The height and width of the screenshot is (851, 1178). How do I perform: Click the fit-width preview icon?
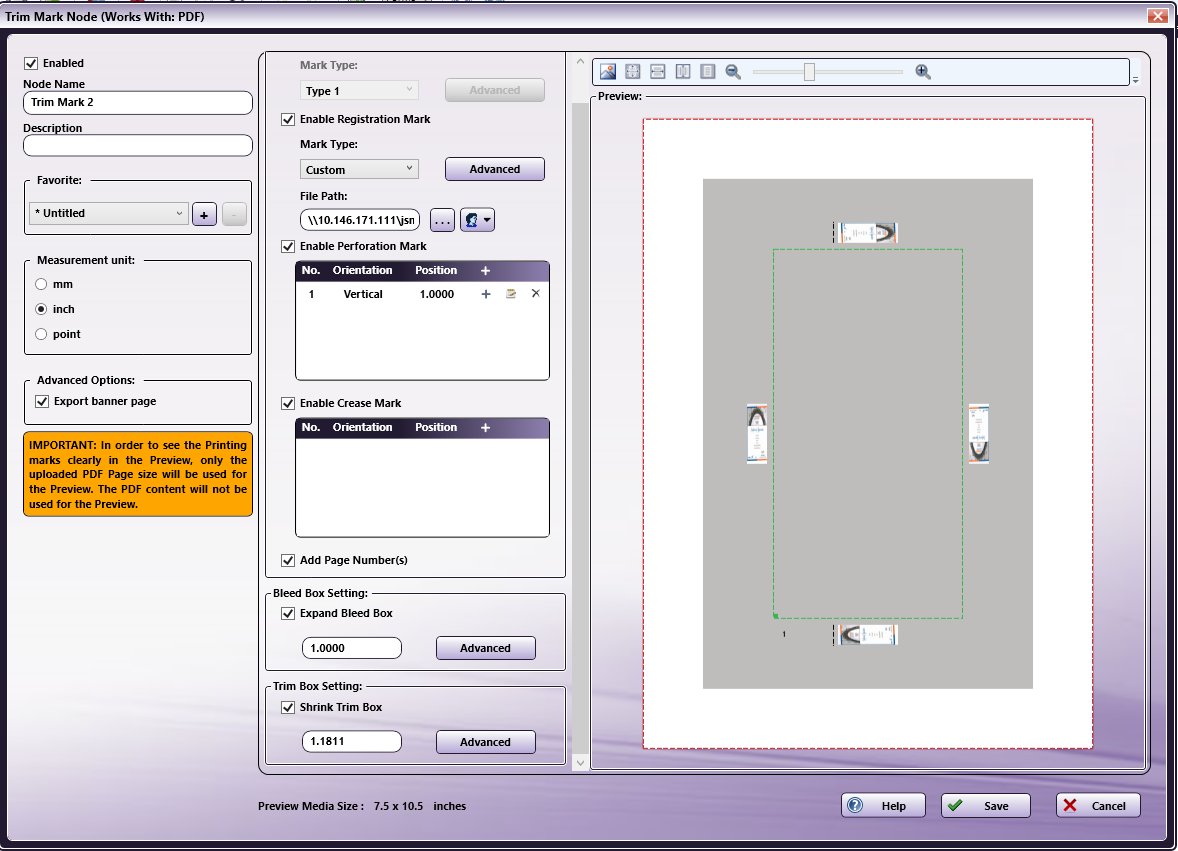[x=657, y=71]
